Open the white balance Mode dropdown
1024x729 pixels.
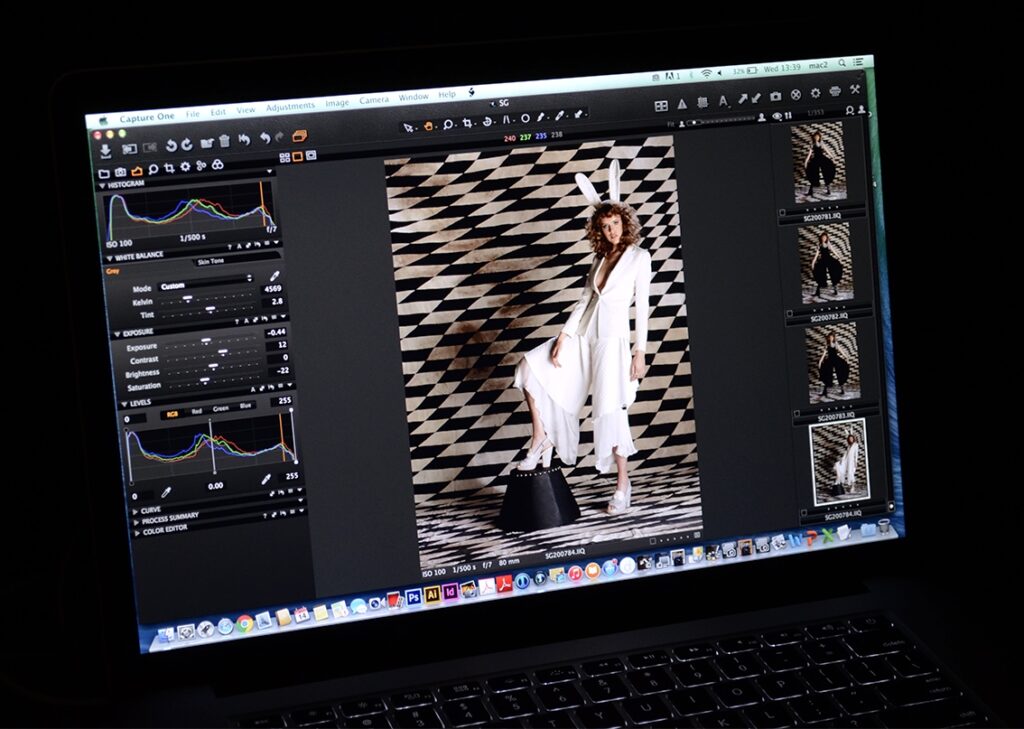[206, 285]
